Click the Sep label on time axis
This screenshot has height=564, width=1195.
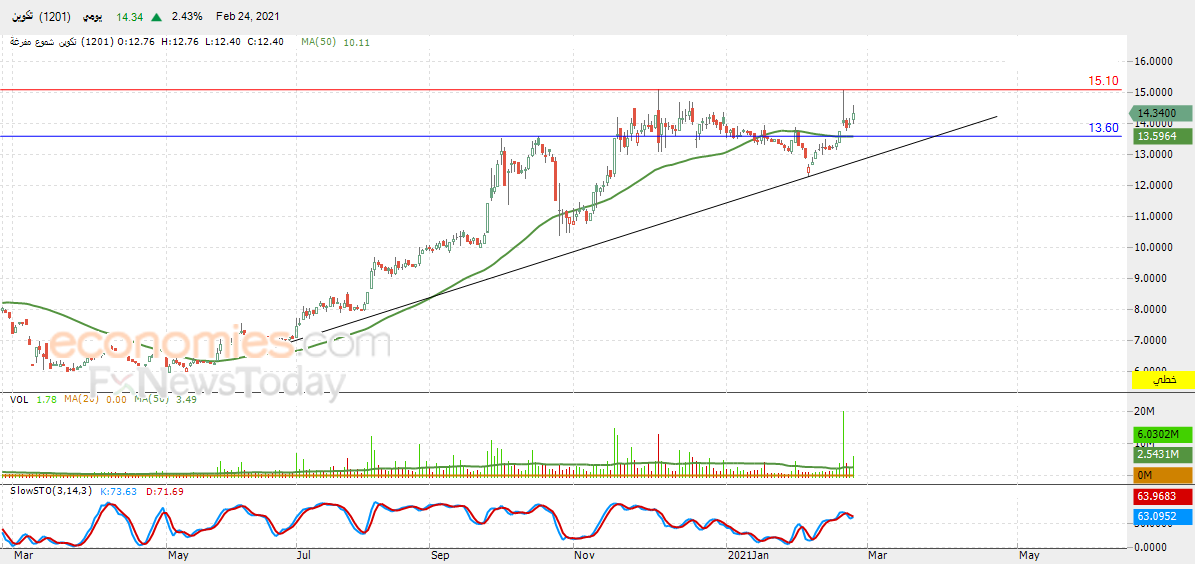440,556
